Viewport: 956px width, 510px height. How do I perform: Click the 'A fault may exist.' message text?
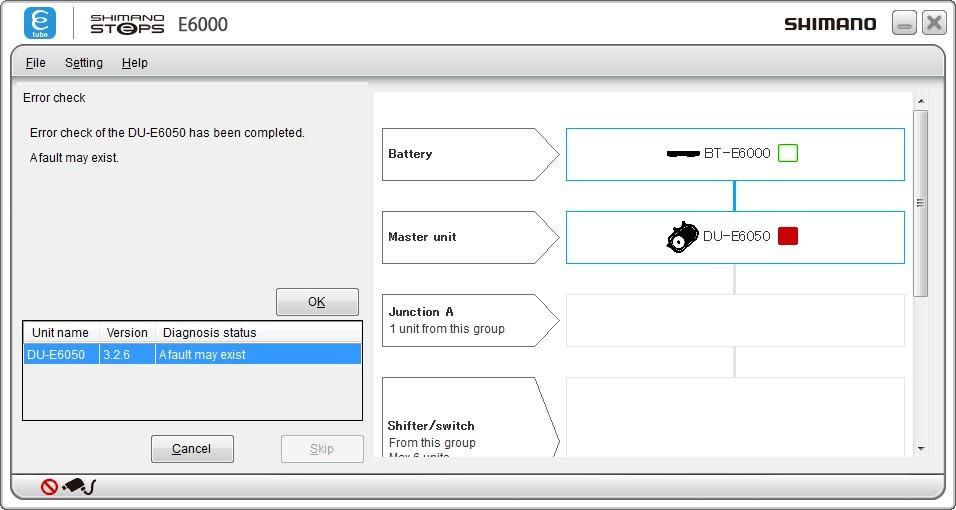(x=74, y=158)
